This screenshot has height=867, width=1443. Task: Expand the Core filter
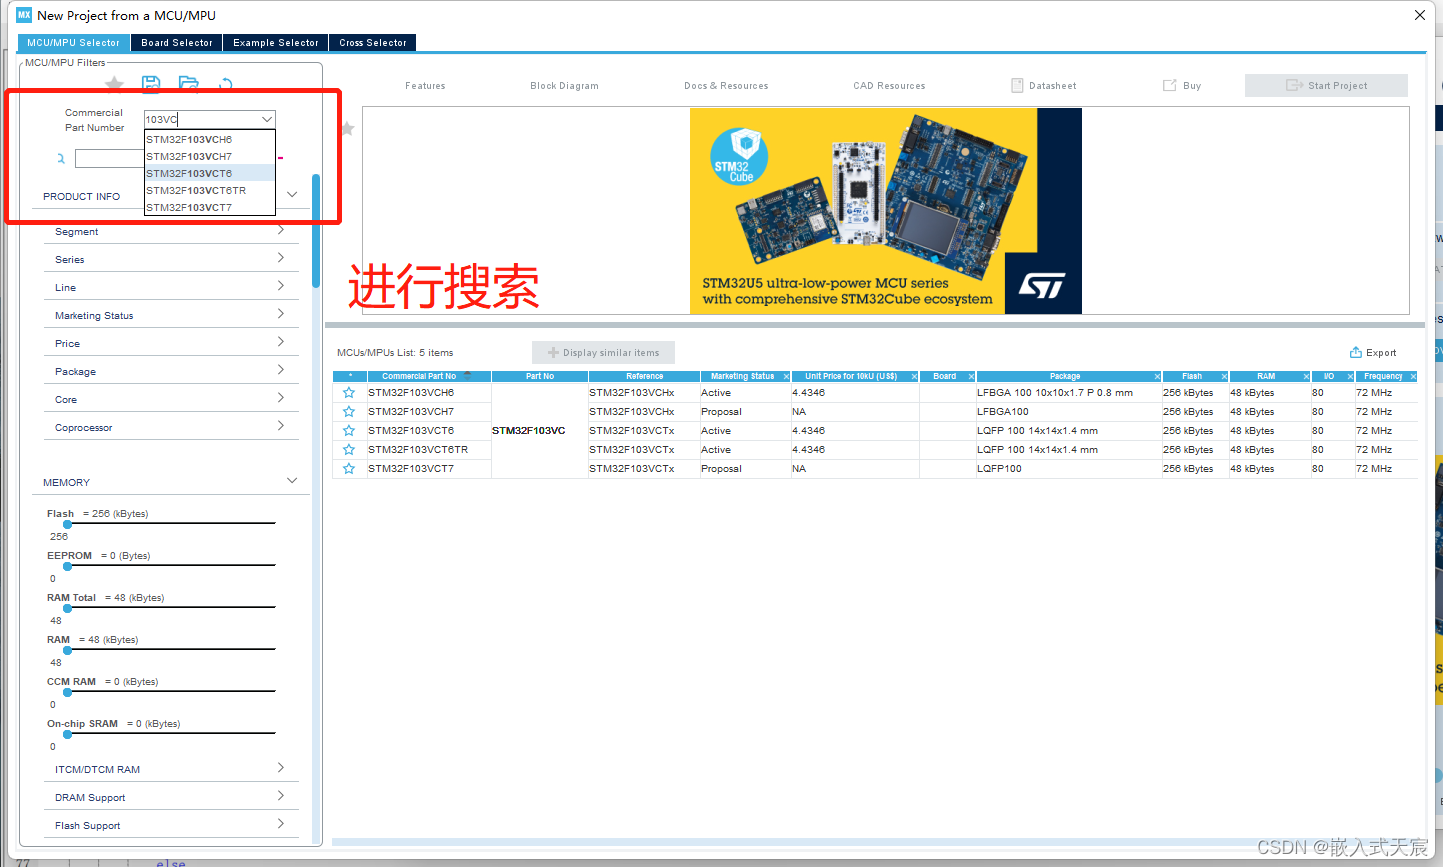[281, 398]
